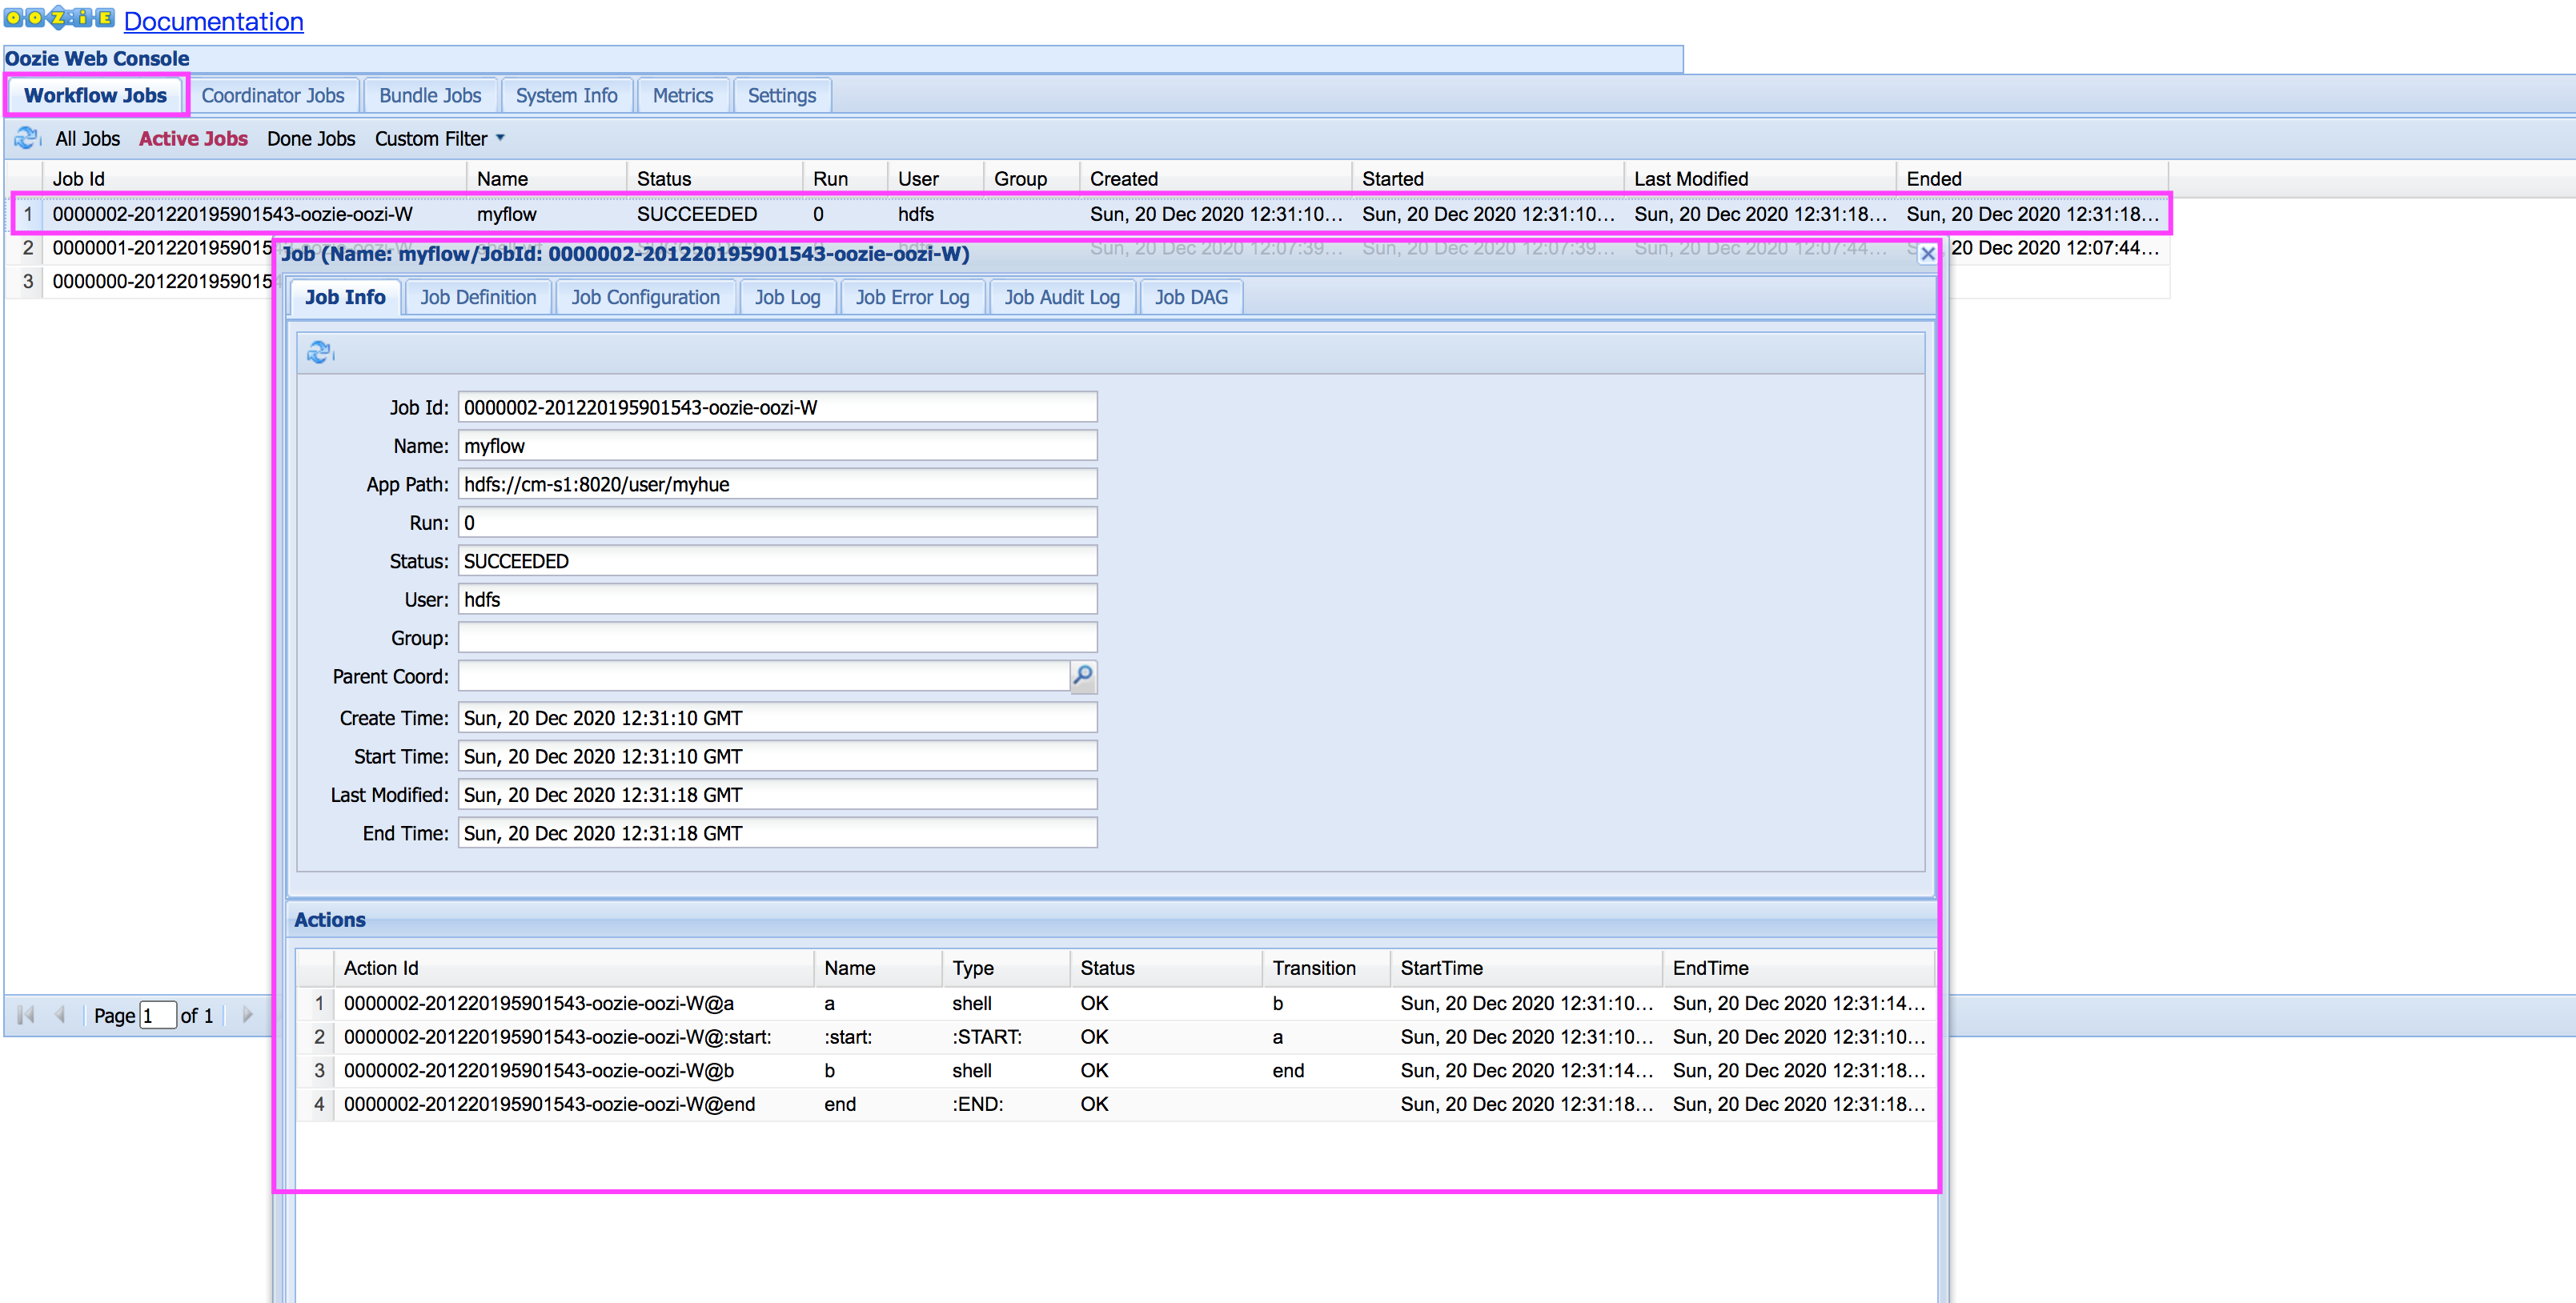Close the myflow job dialog
The image size is (2576, 1303).
[x=1927, y=254]
